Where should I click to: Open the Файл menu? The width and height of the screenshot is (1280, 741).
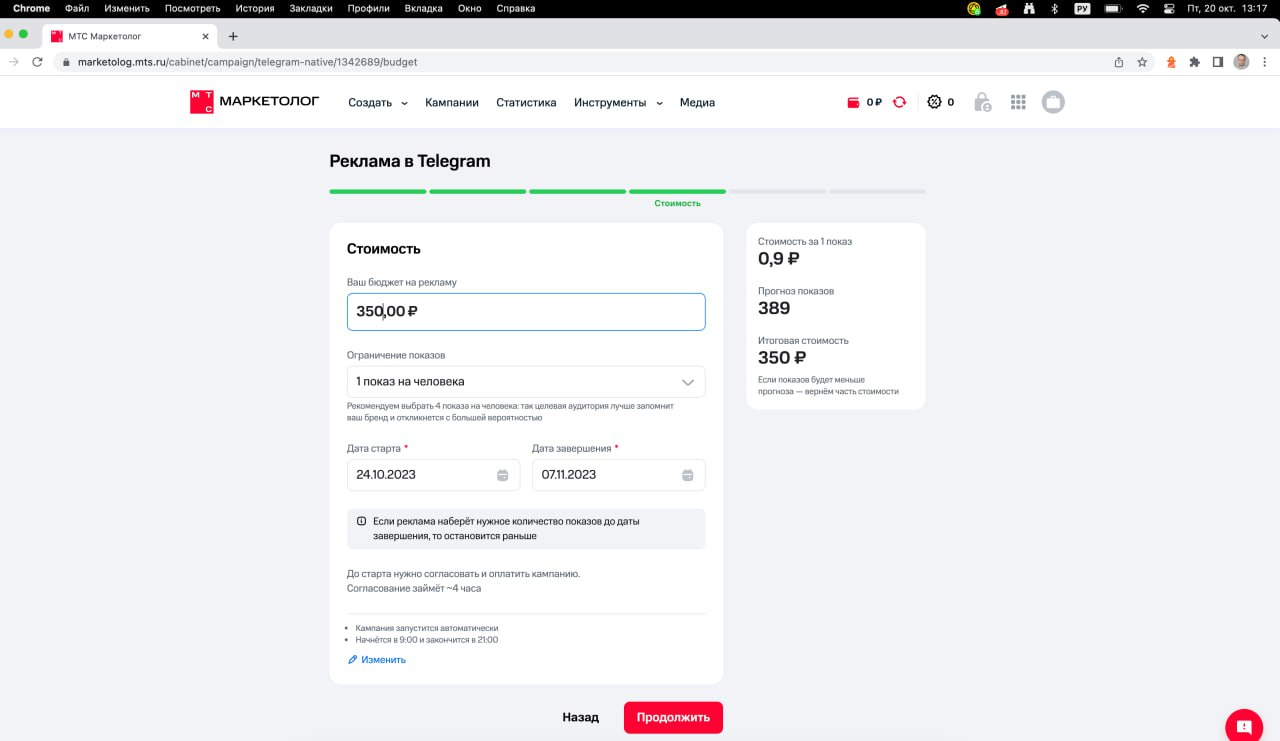[x=77, y=8]
